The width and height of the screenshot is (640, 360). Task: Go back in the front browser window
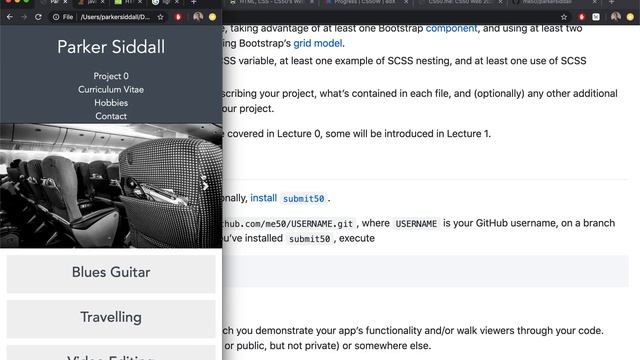coord(10,17)
